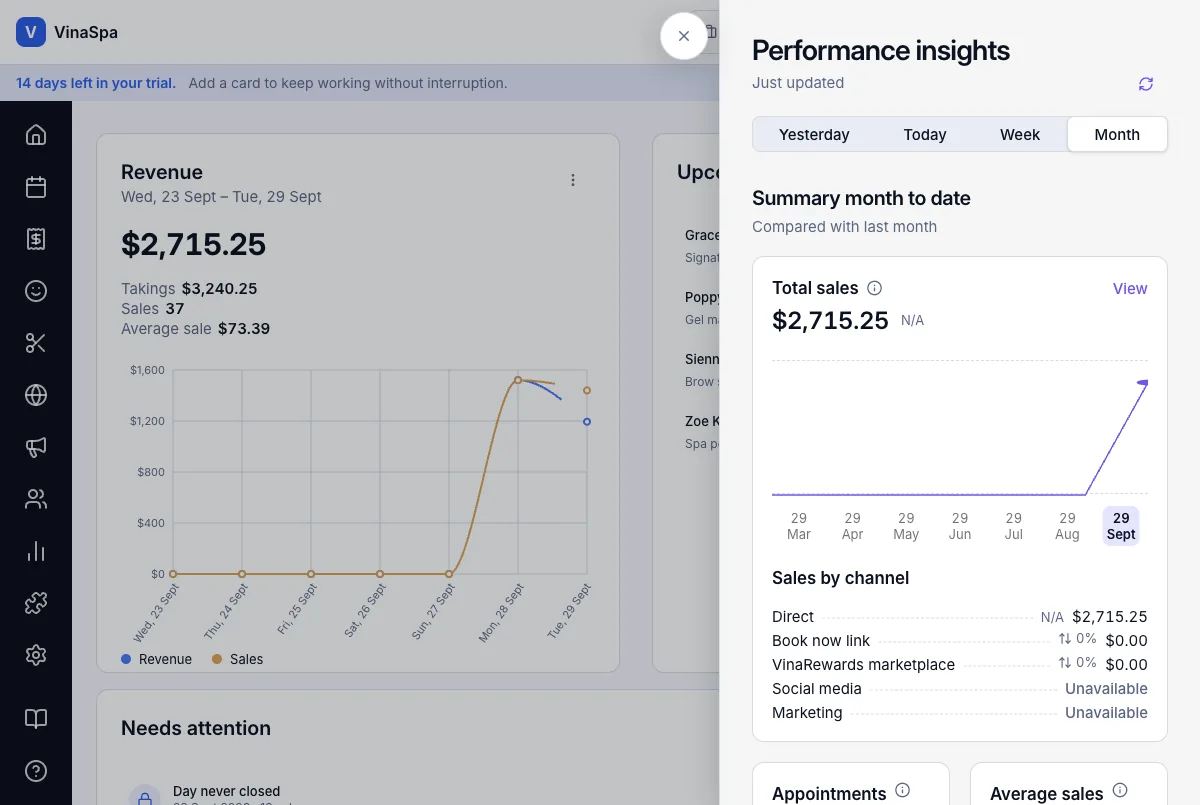Screen dimensions: 1200x805
Task: Select the 29 Aug marker on sales chart
Action: point(1067,526)
